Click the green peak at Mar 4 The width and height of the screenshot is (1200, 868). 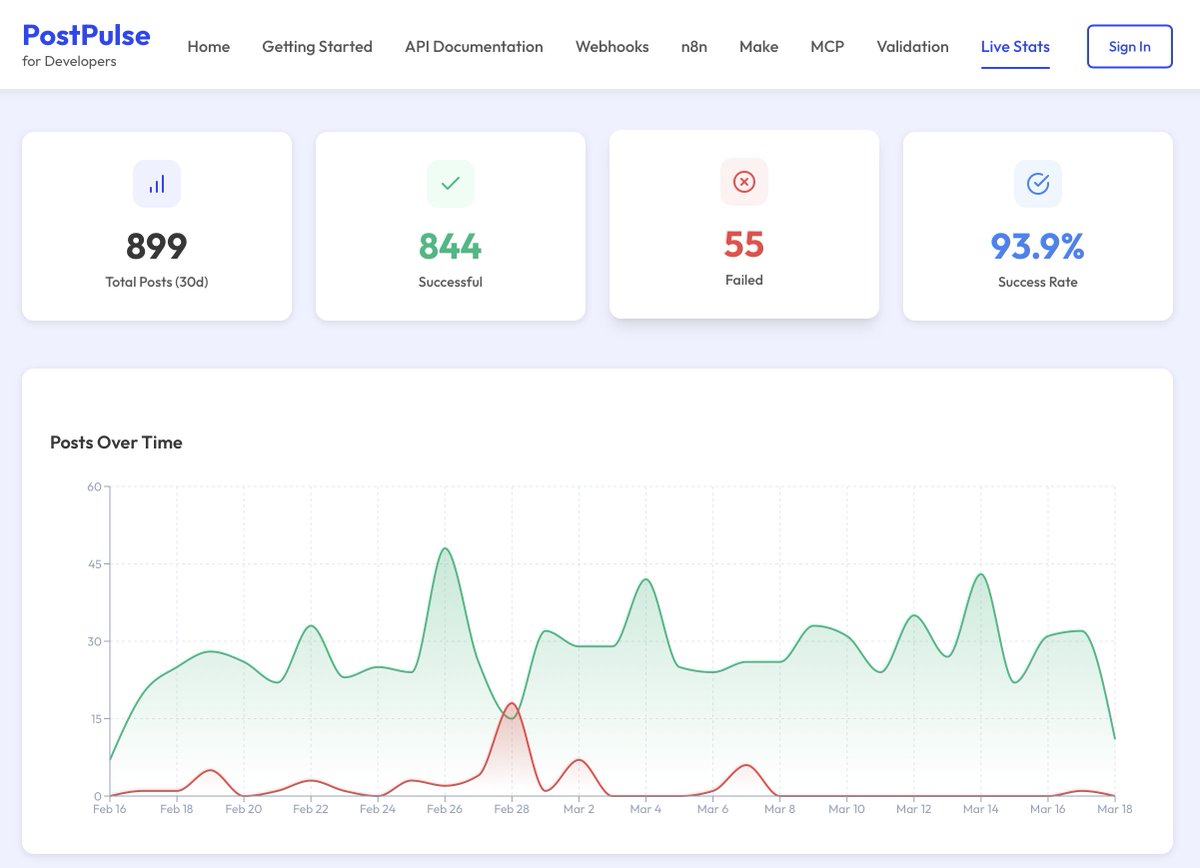pyautogui.click(x=646, y=580)
